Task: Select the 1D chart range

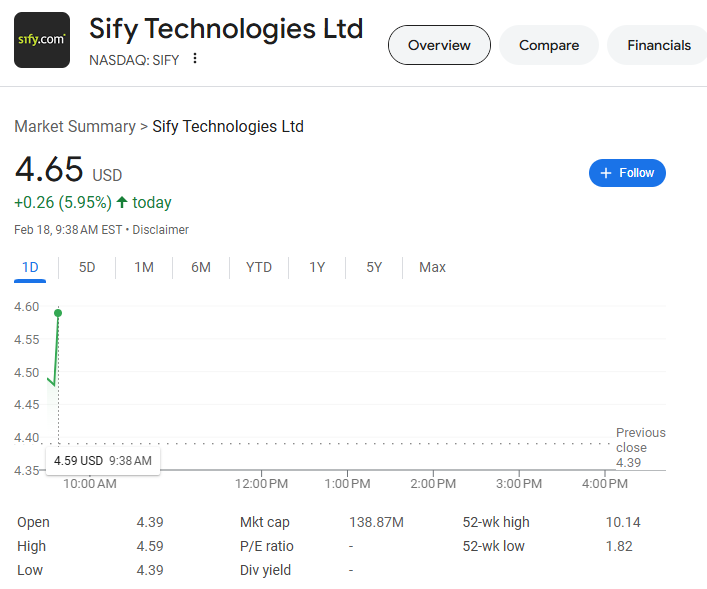Action: (x=30, y=267)
